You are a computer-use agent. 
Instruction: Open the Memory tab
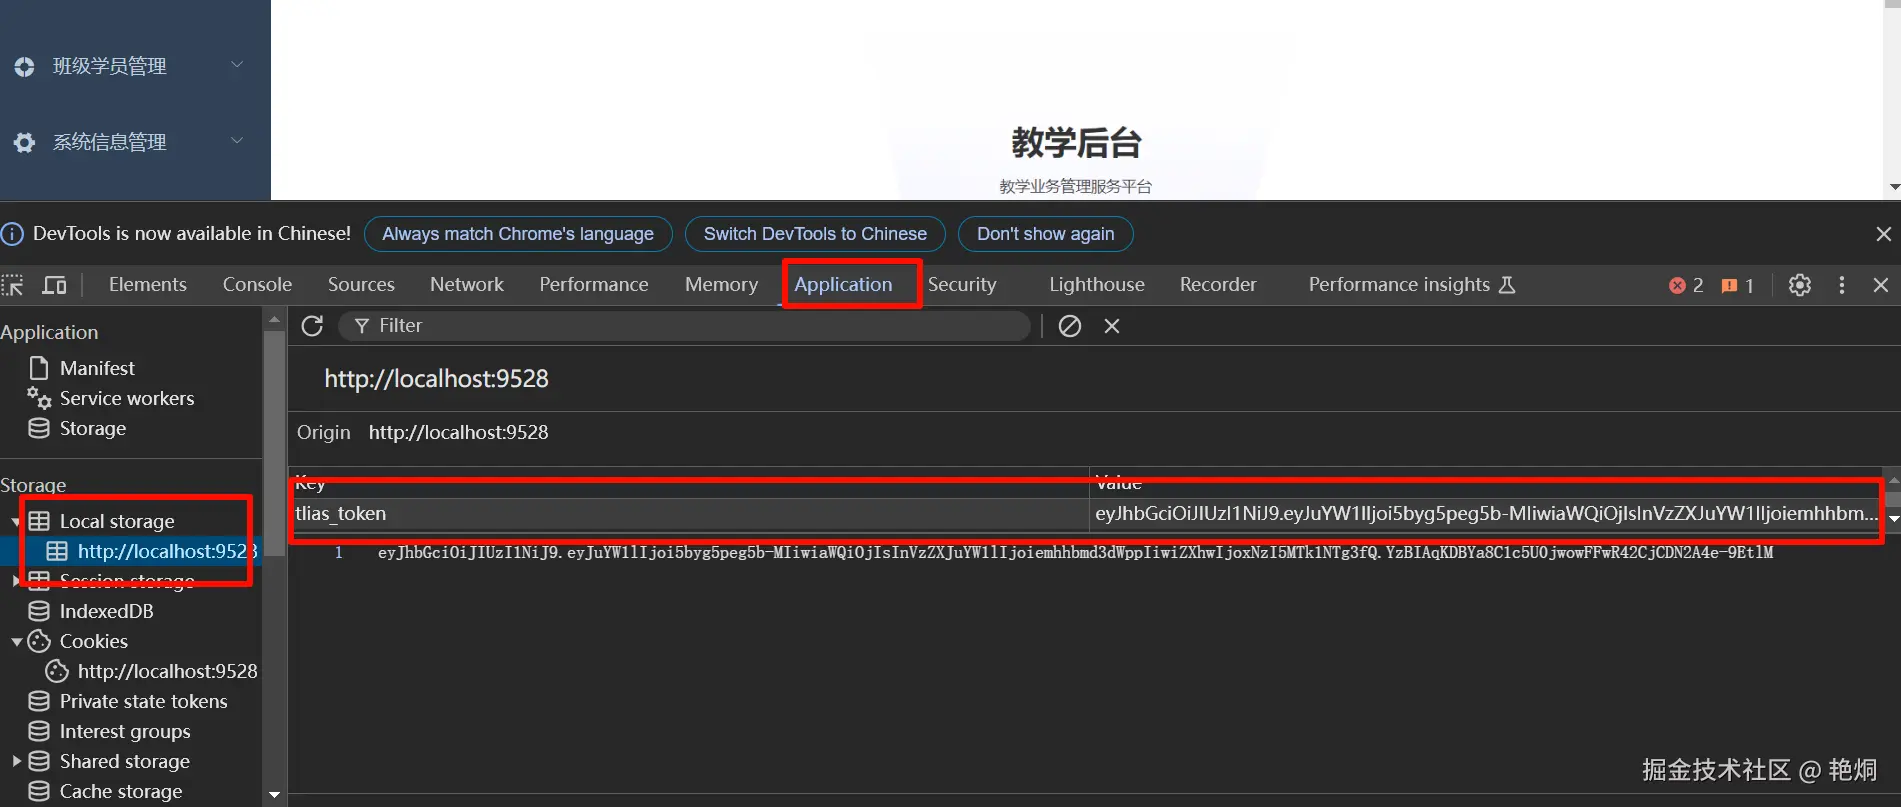[721, 285]
